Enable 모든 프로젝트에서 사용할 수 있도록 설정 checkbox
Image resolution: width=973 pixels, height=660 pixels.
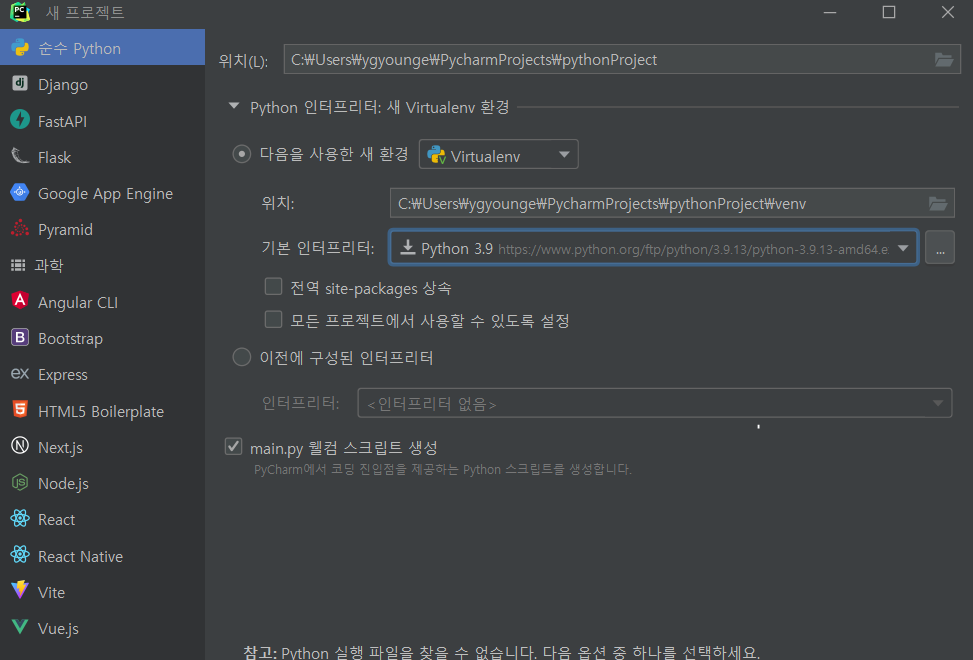point(273,319)
